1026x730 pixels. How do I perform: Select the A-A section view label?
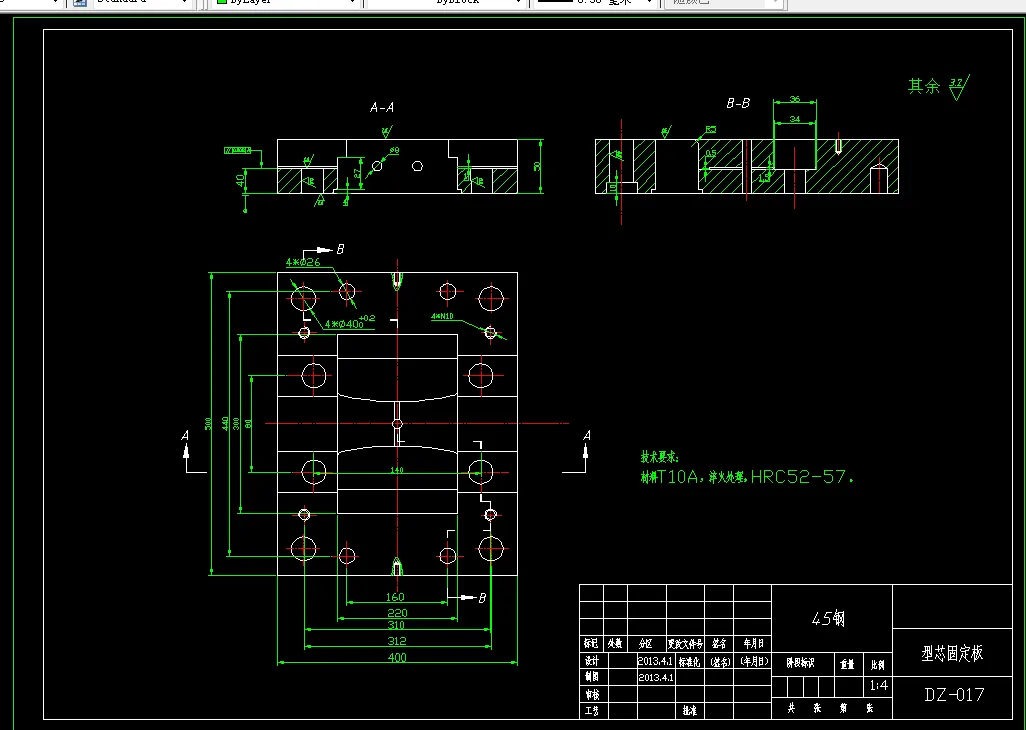[x=382, y=107]
